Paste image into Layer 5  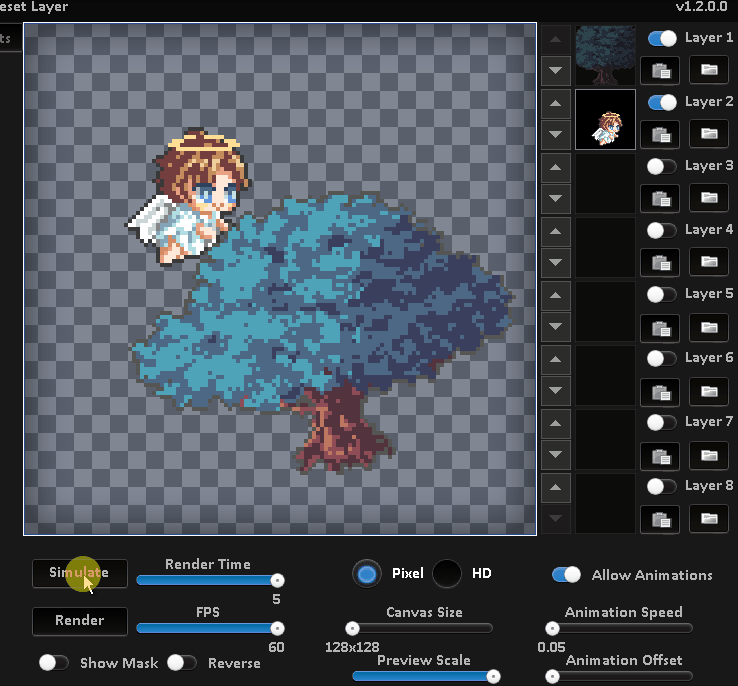click(x=660, y=327)
